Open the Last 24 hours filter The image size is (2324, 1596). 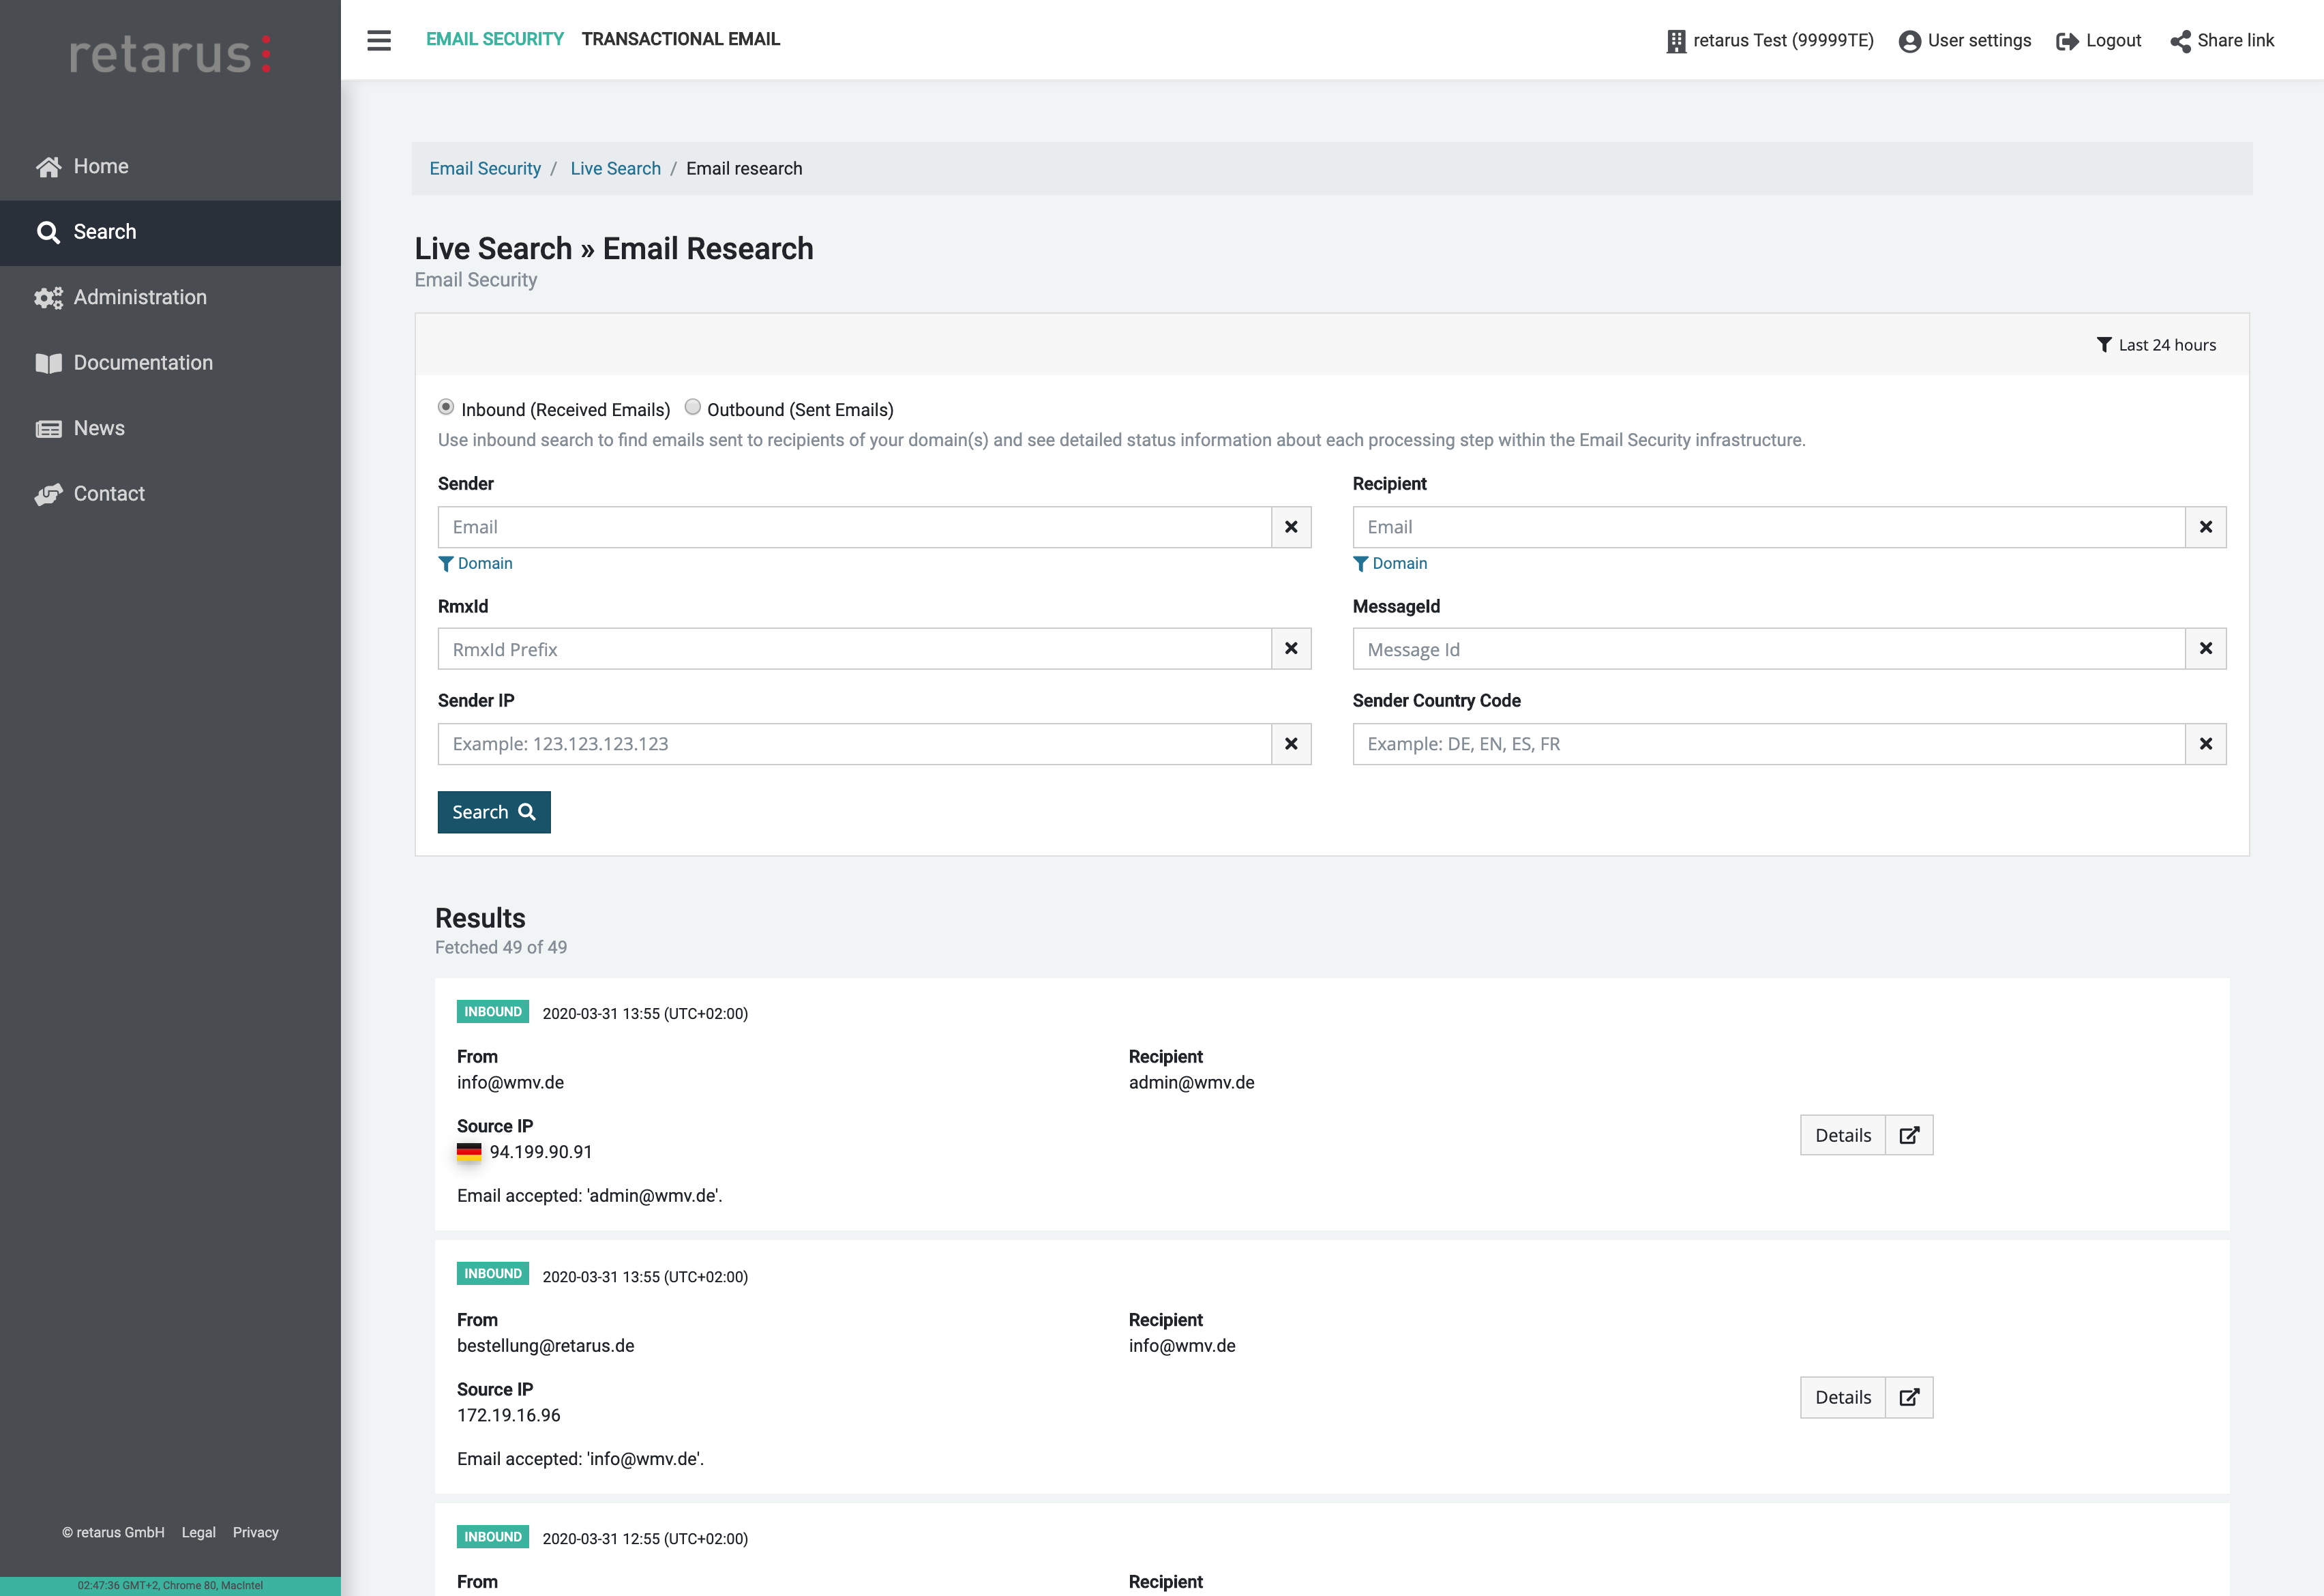[2156, 345]
